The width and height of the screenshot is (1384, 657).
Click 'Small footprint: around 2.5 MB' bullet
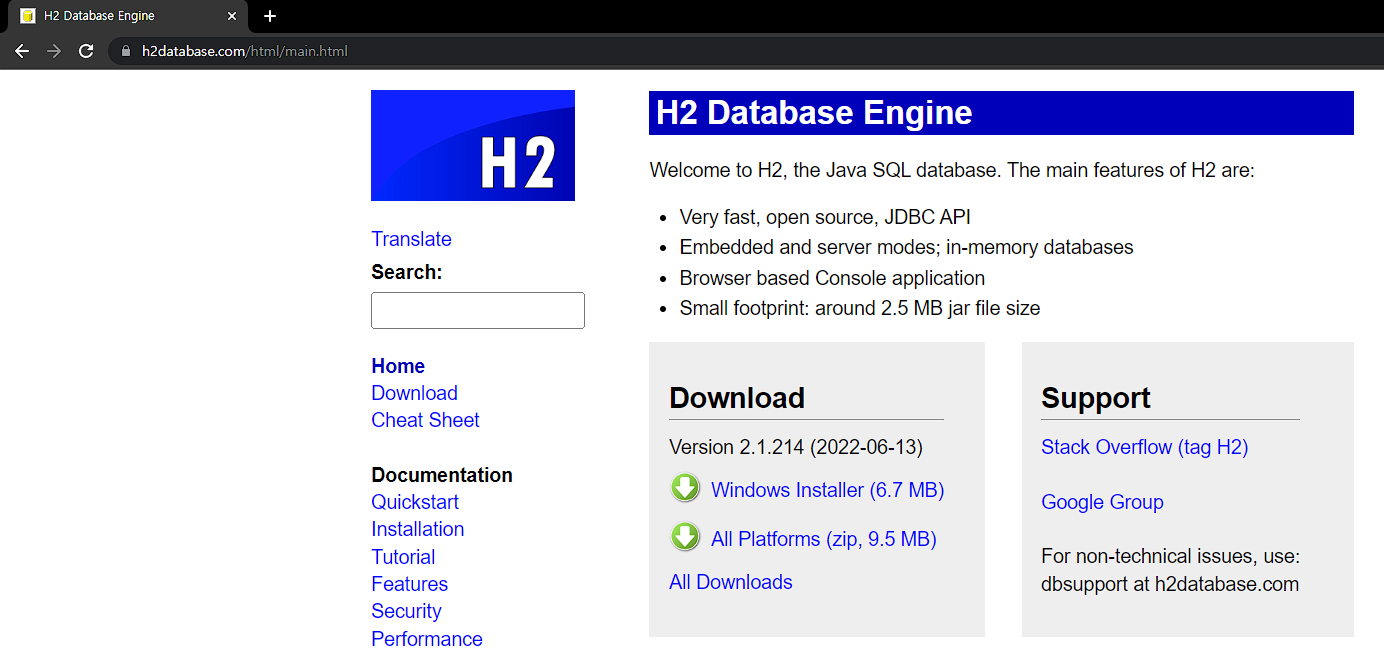click(860, 308)
